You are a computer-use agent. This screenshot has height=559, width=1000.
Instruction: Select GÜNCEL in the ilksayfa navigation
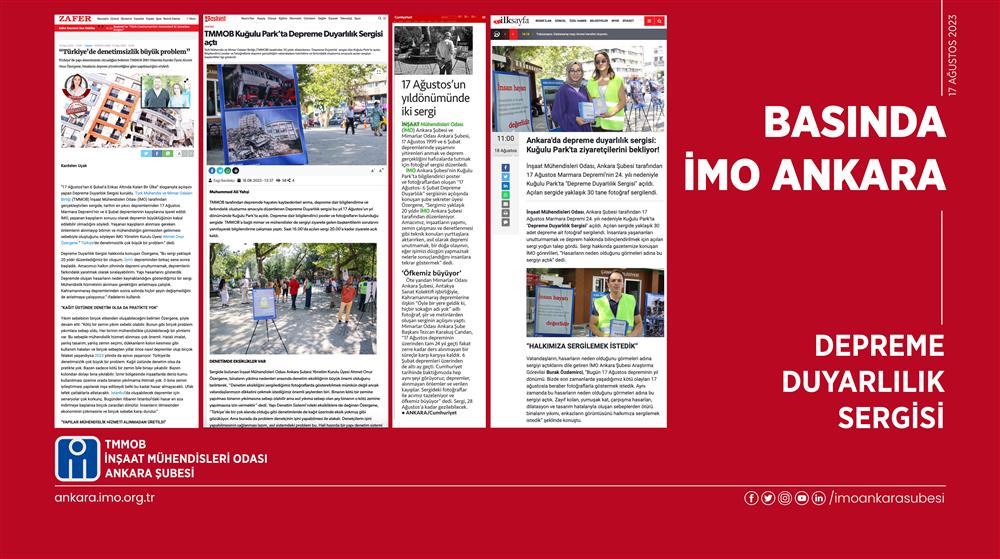pos(561,21)
